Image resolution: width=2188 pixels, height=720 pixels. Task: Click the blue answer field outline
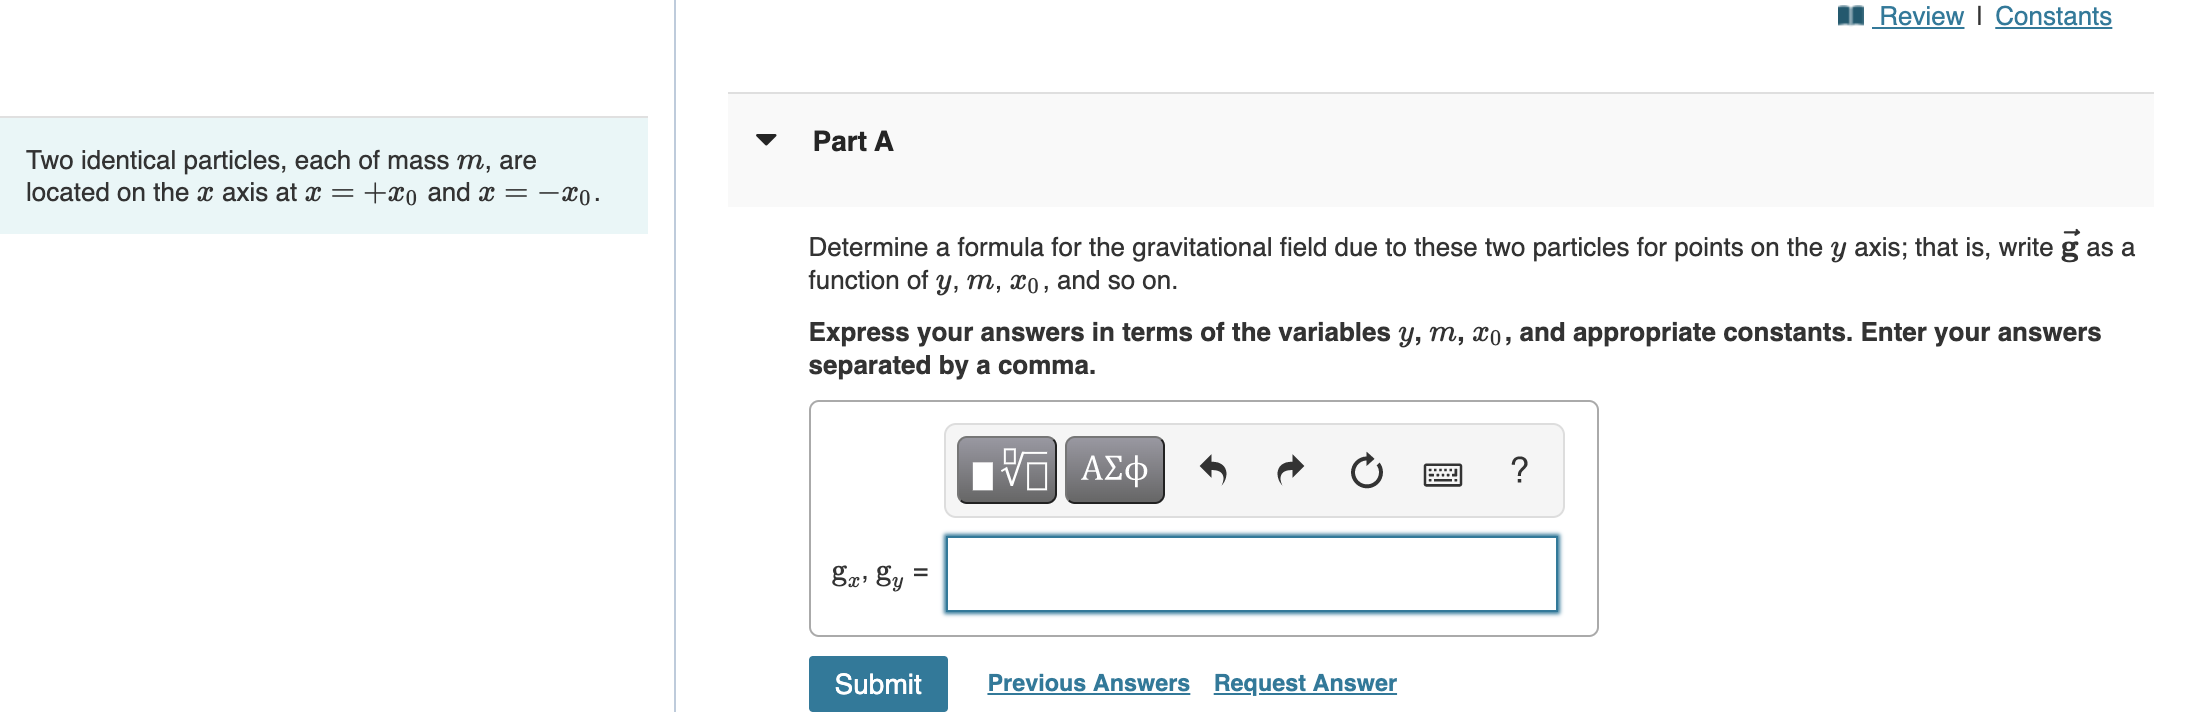coord(1249,573)
